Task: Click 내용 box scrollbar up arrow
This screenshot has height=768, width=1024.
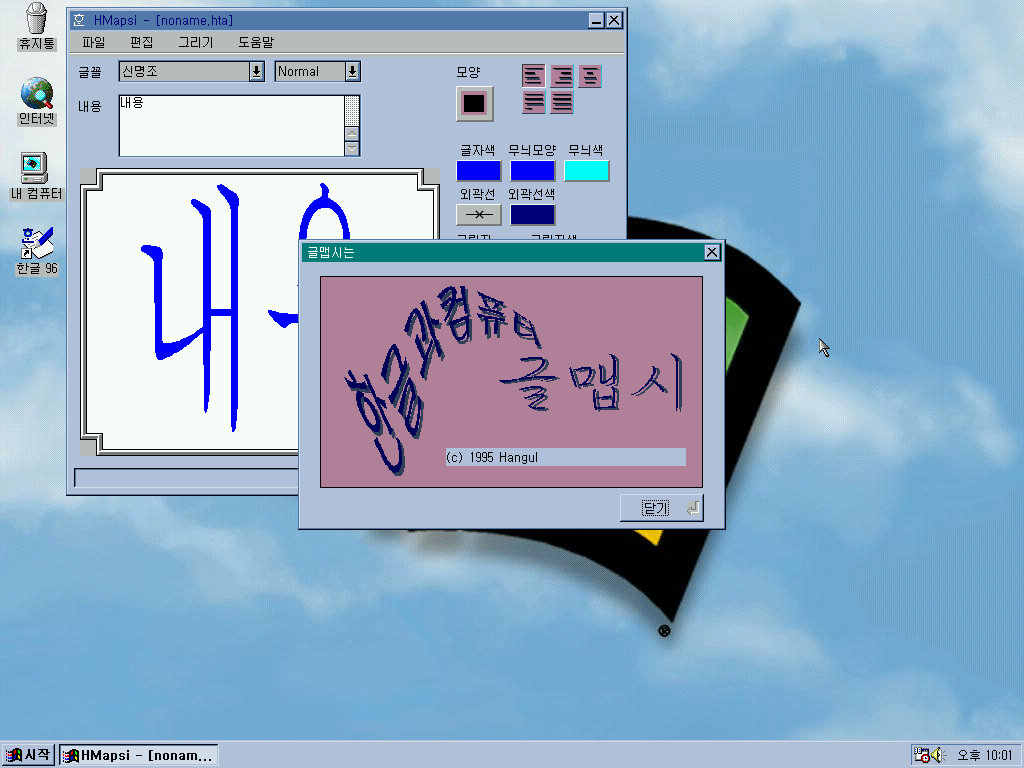Action: [x=352, y=134]
